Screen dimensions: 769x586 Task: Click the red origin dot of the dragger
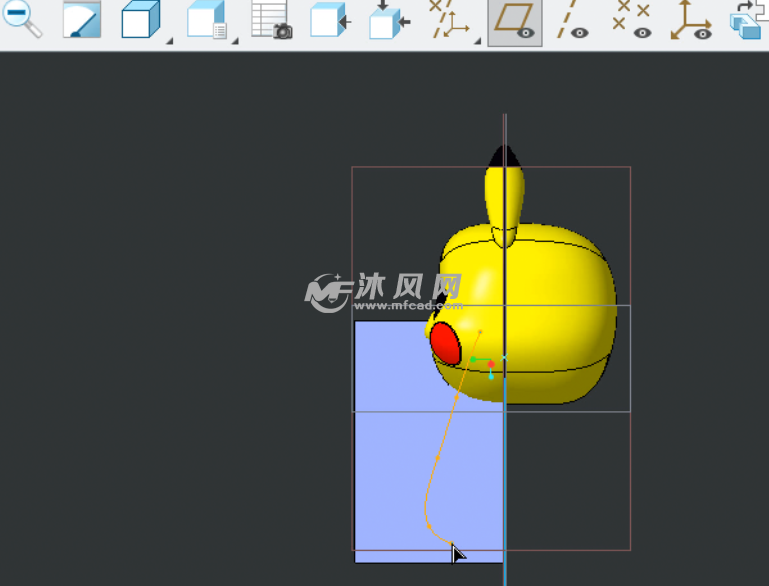491,364
